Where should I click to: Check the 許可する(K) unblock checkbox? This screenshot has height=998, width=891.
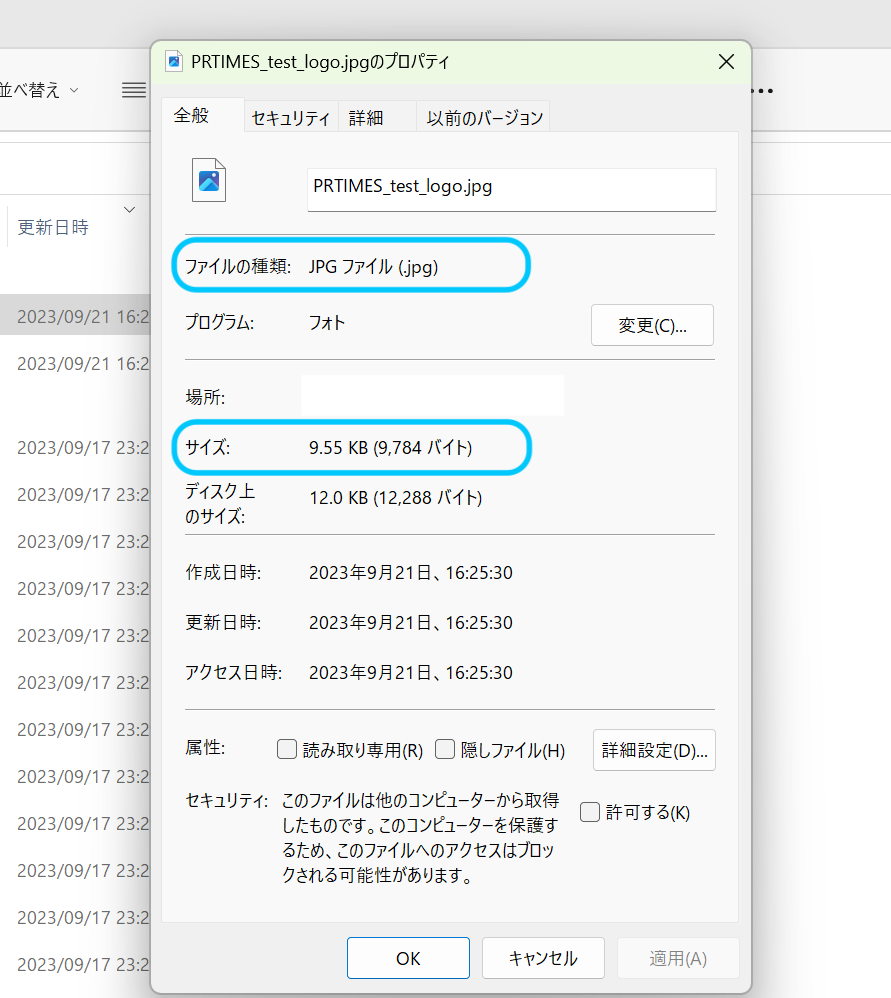point(590,811)
